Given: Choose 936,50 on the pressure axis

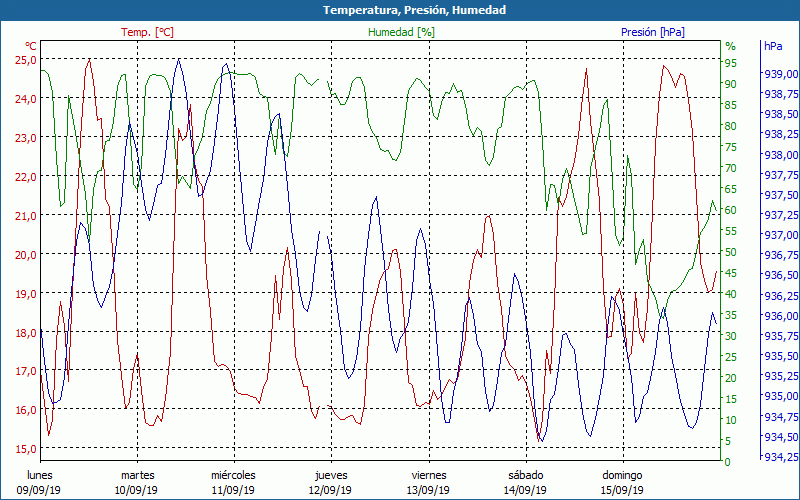Looking at the screenshot, I should point(781,276).
